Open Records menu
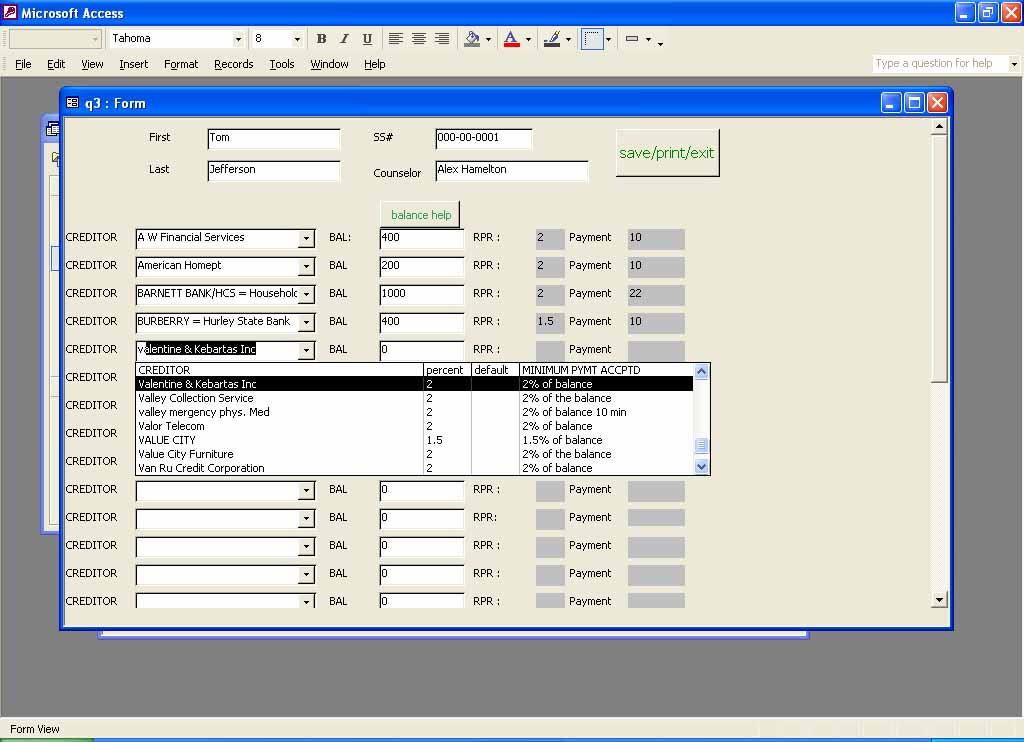The width and height of the screenshot is (1024, 742). click(233, 64)
